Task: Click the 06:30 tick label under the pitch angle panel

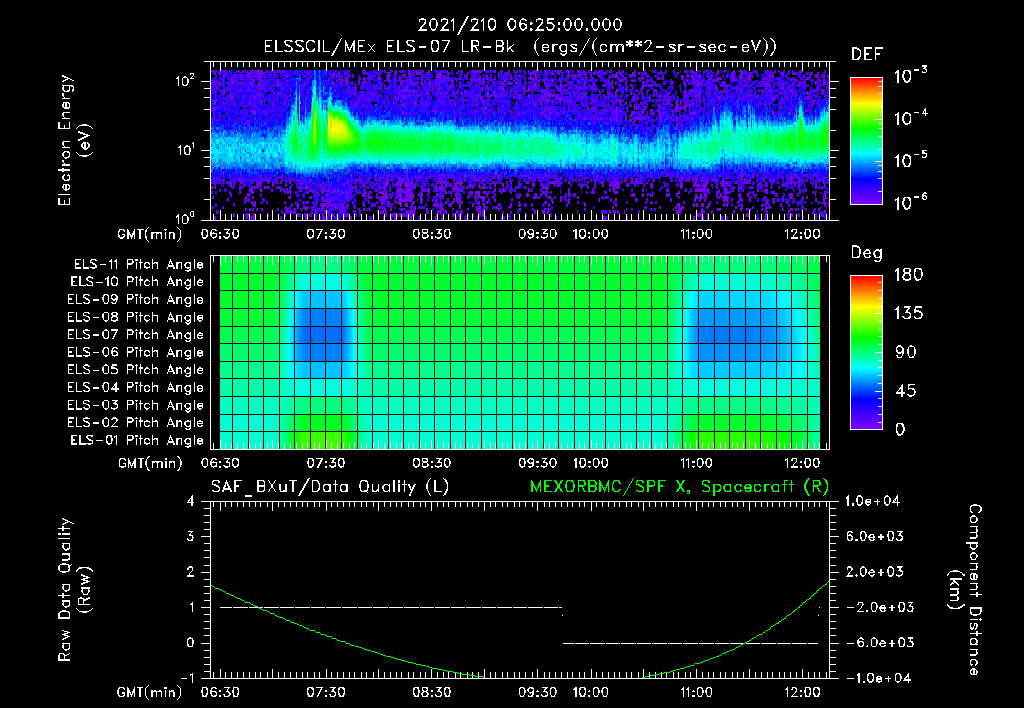Action: (220, 463)
